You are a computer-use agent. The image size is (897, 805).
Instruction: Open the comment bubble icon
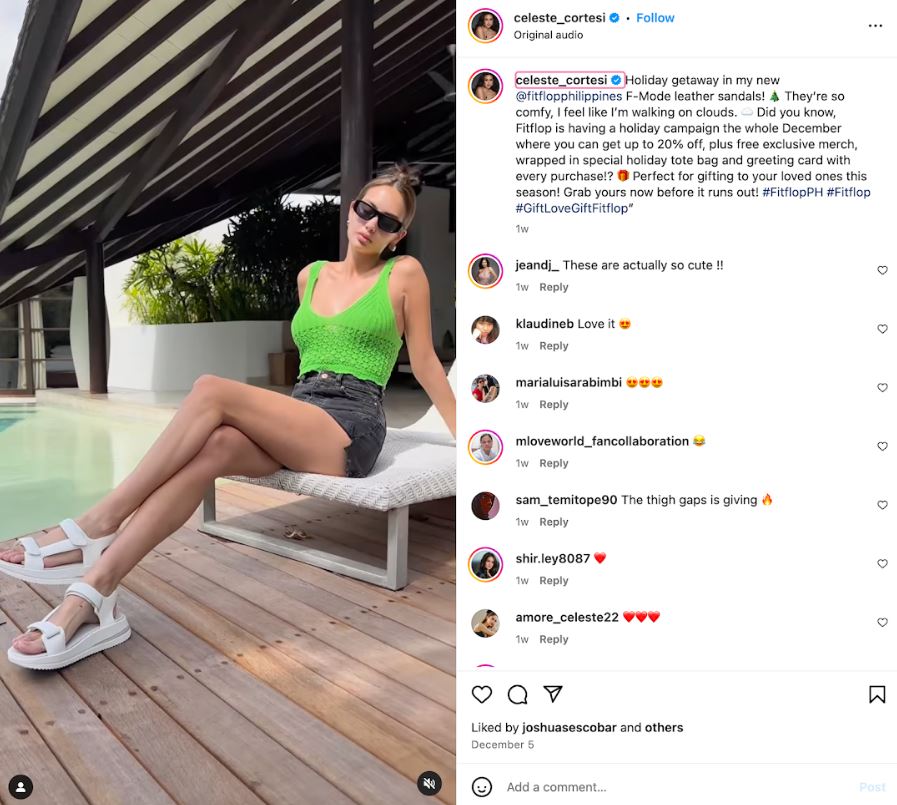[x=517, y=694]
